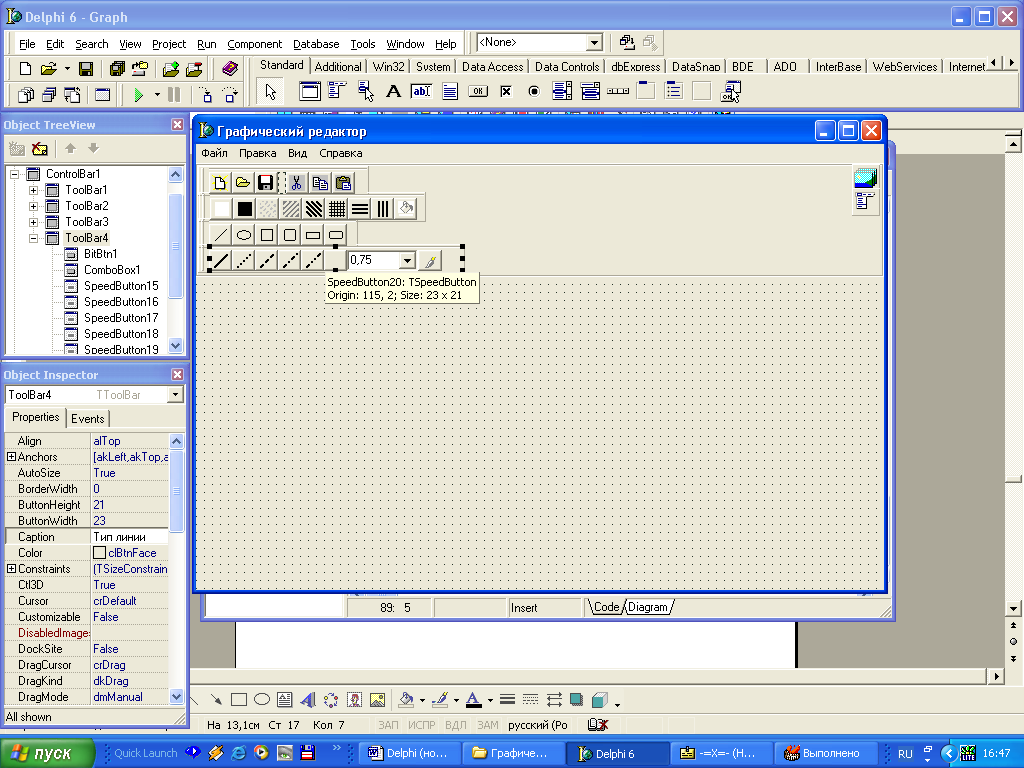Select the horizontal lines fill pattern
The width and height of the screenshot is (1024, 768).
coord(360,208)
